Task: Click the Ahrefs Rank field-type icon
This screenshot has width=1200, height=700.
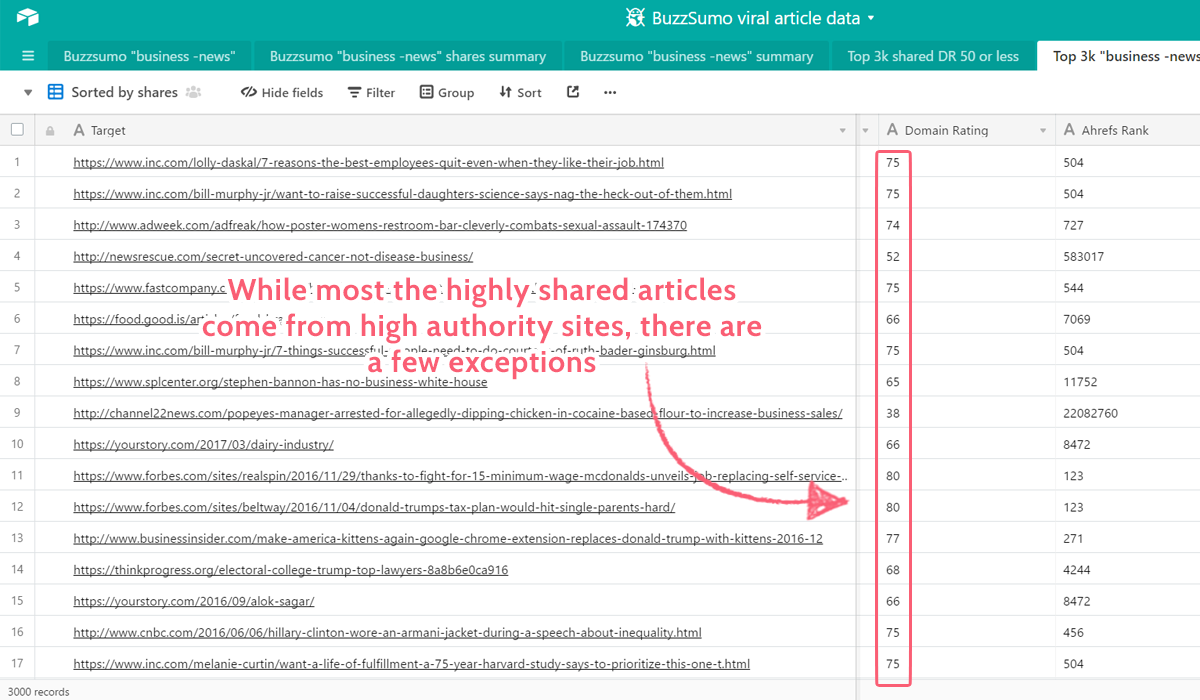Action: click(x=1071, y=130)
